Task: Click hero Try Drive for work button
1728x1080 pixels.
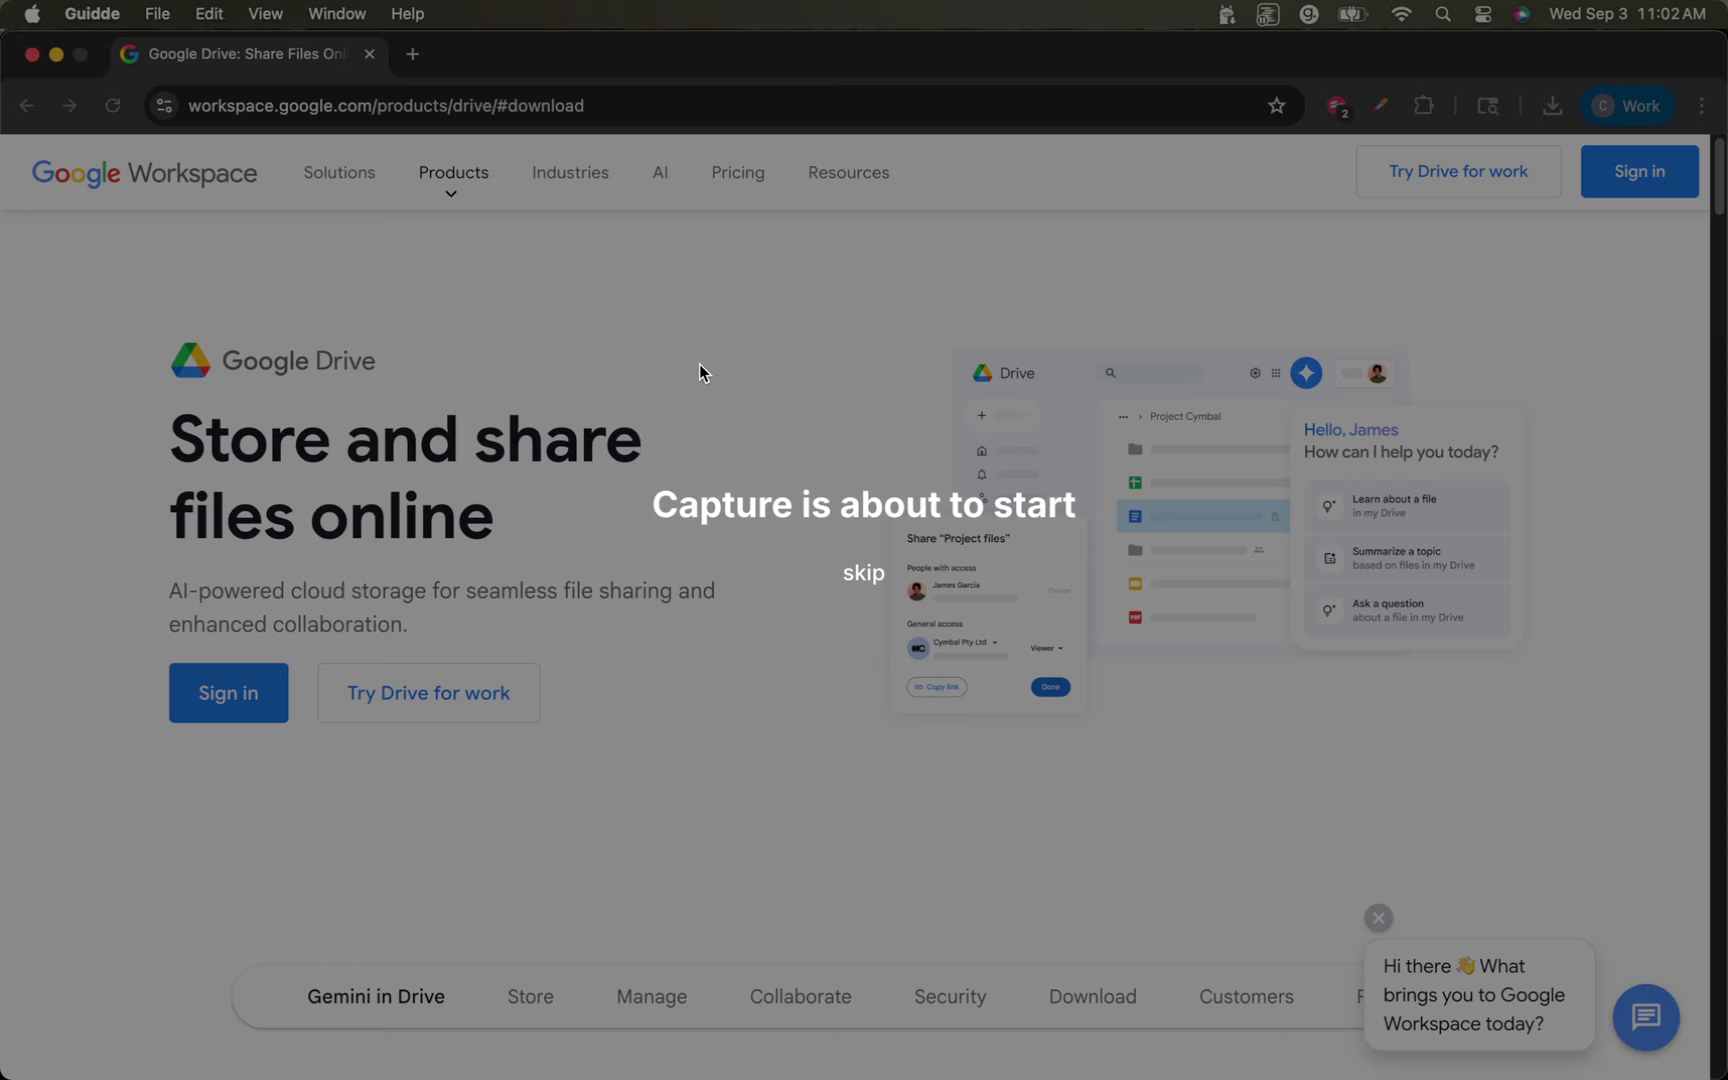Action: (x=428, y=693)
